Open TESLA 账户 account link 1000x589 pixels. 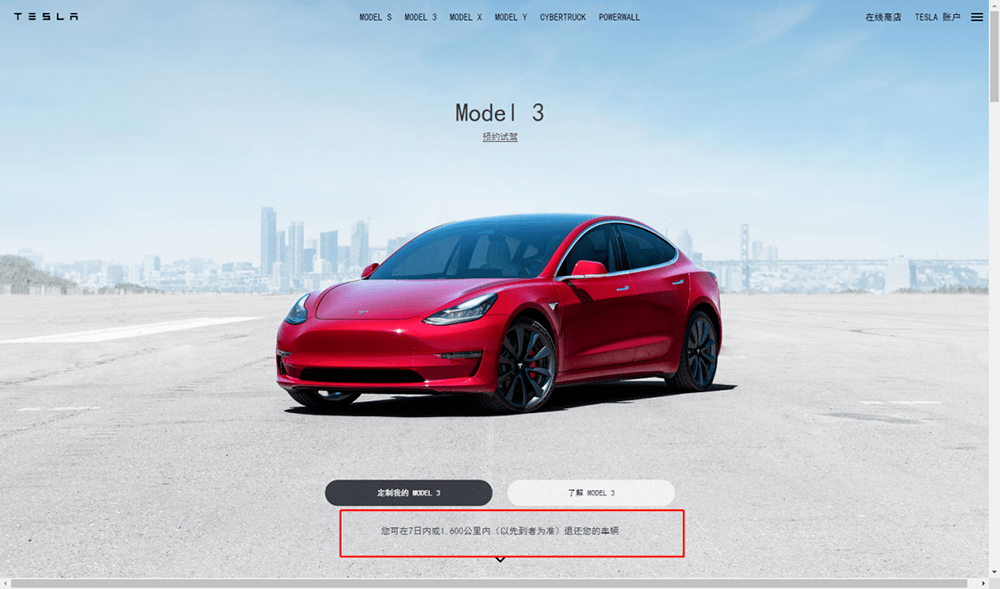[937, 17]
